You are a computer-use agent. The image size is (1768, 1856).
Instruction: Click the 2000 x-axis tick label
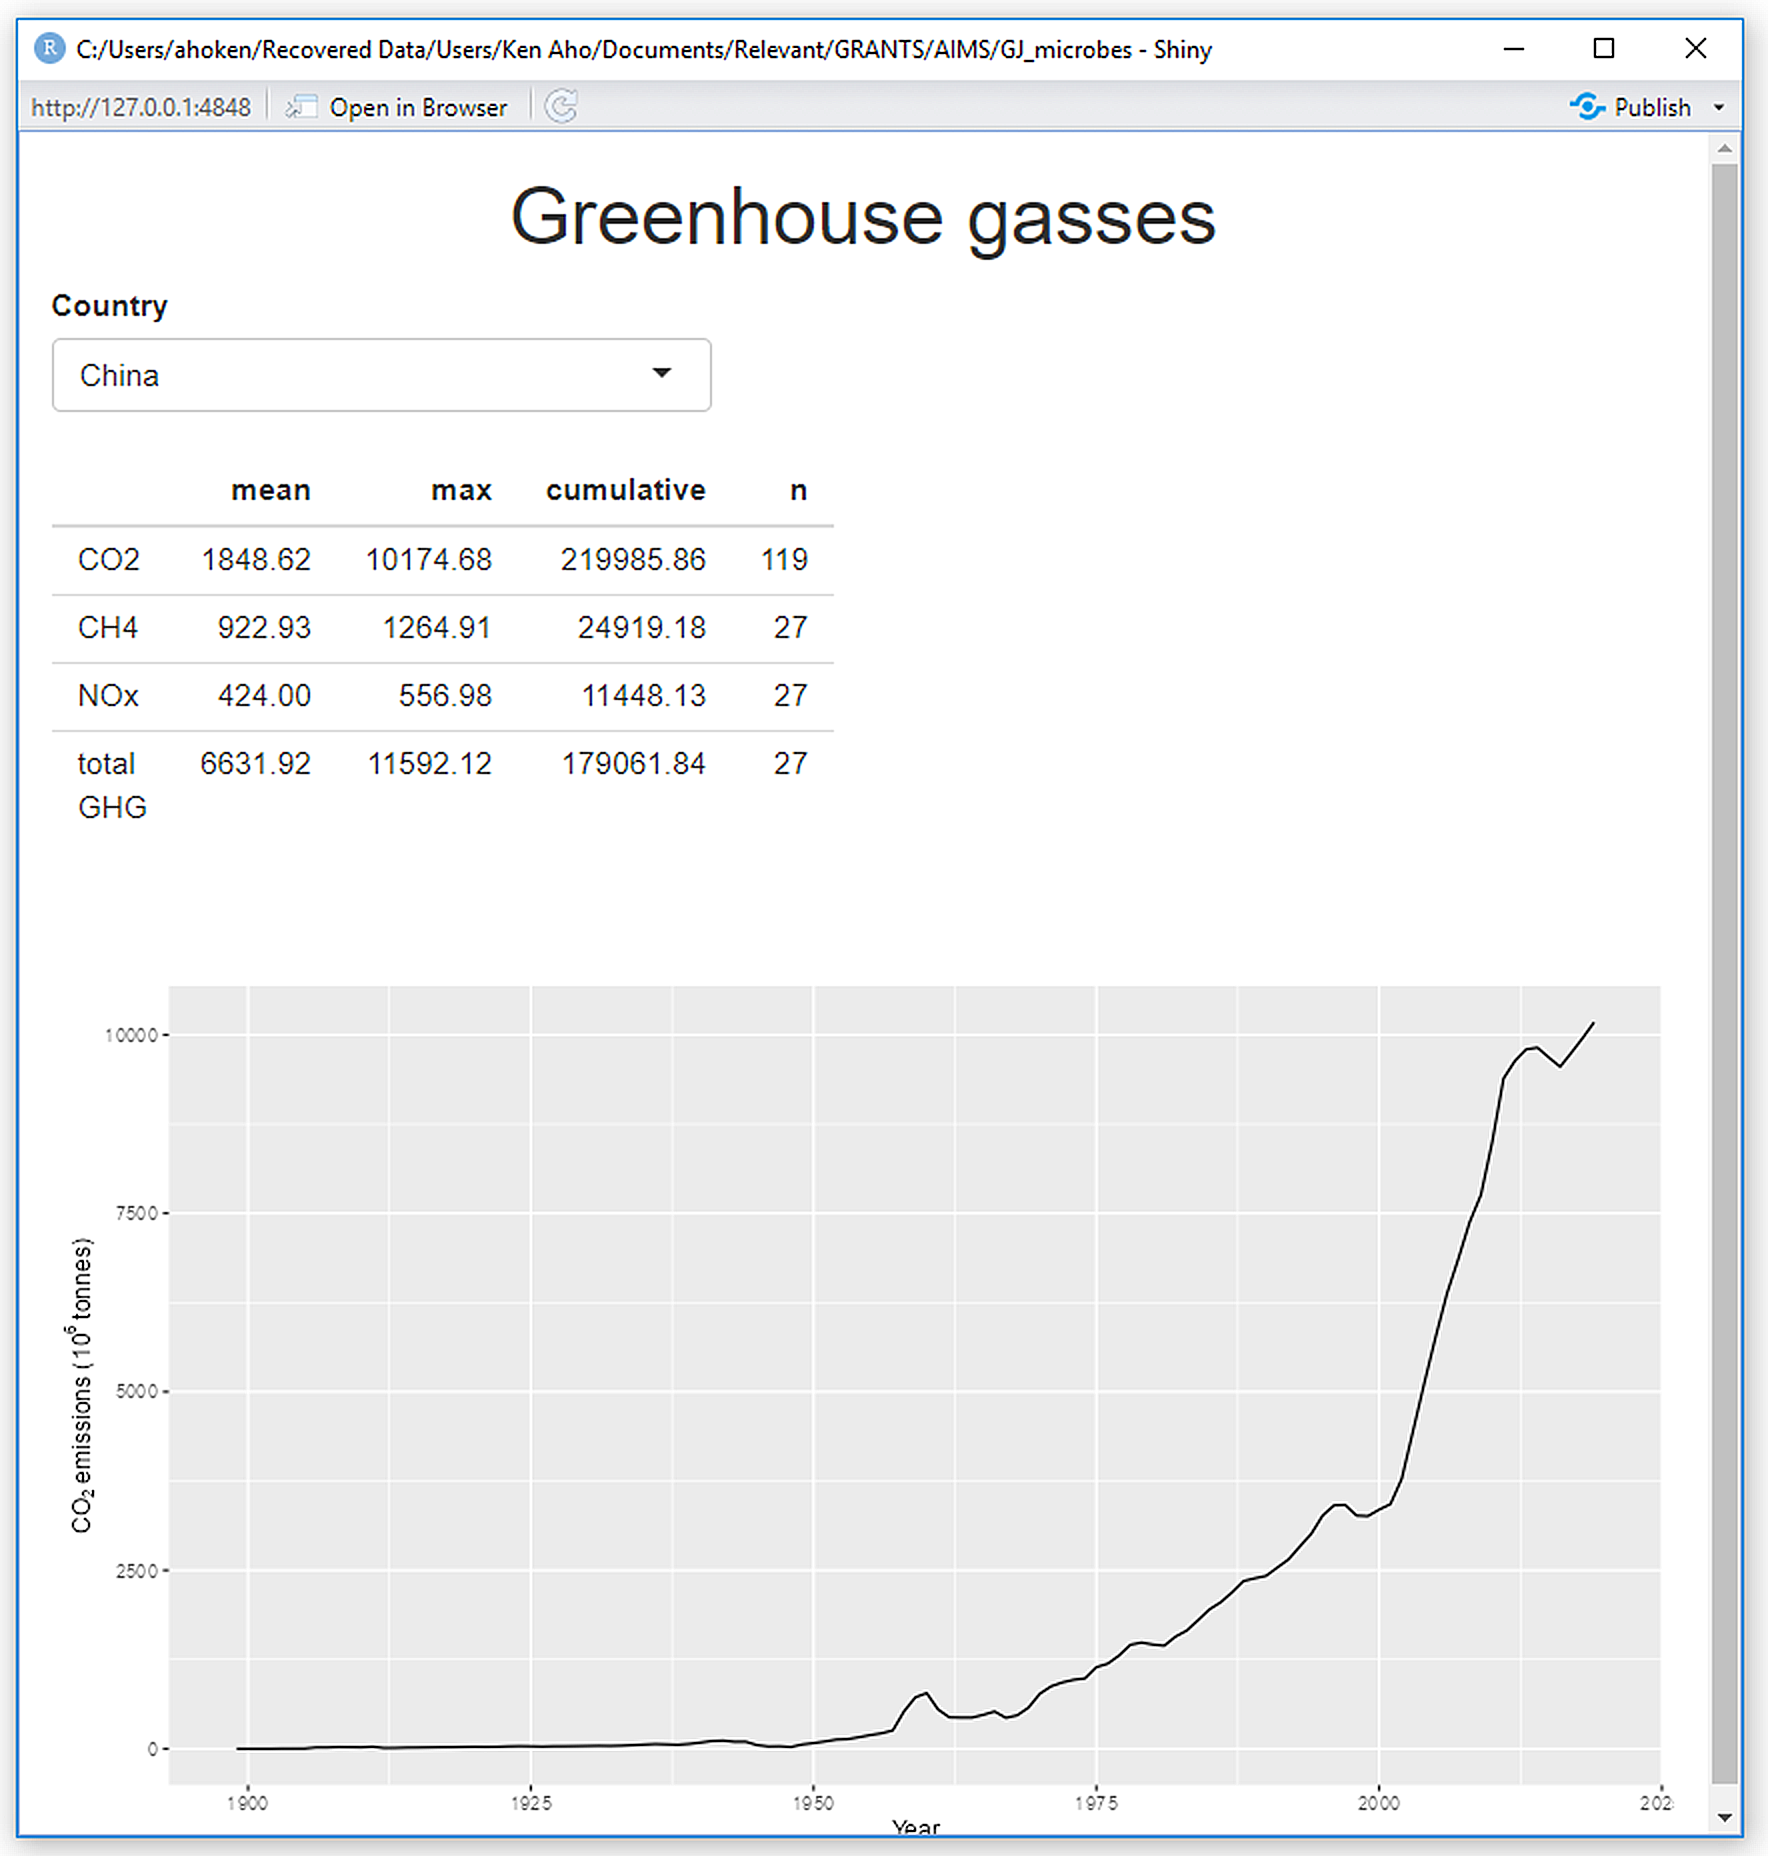(1378, 1803)
